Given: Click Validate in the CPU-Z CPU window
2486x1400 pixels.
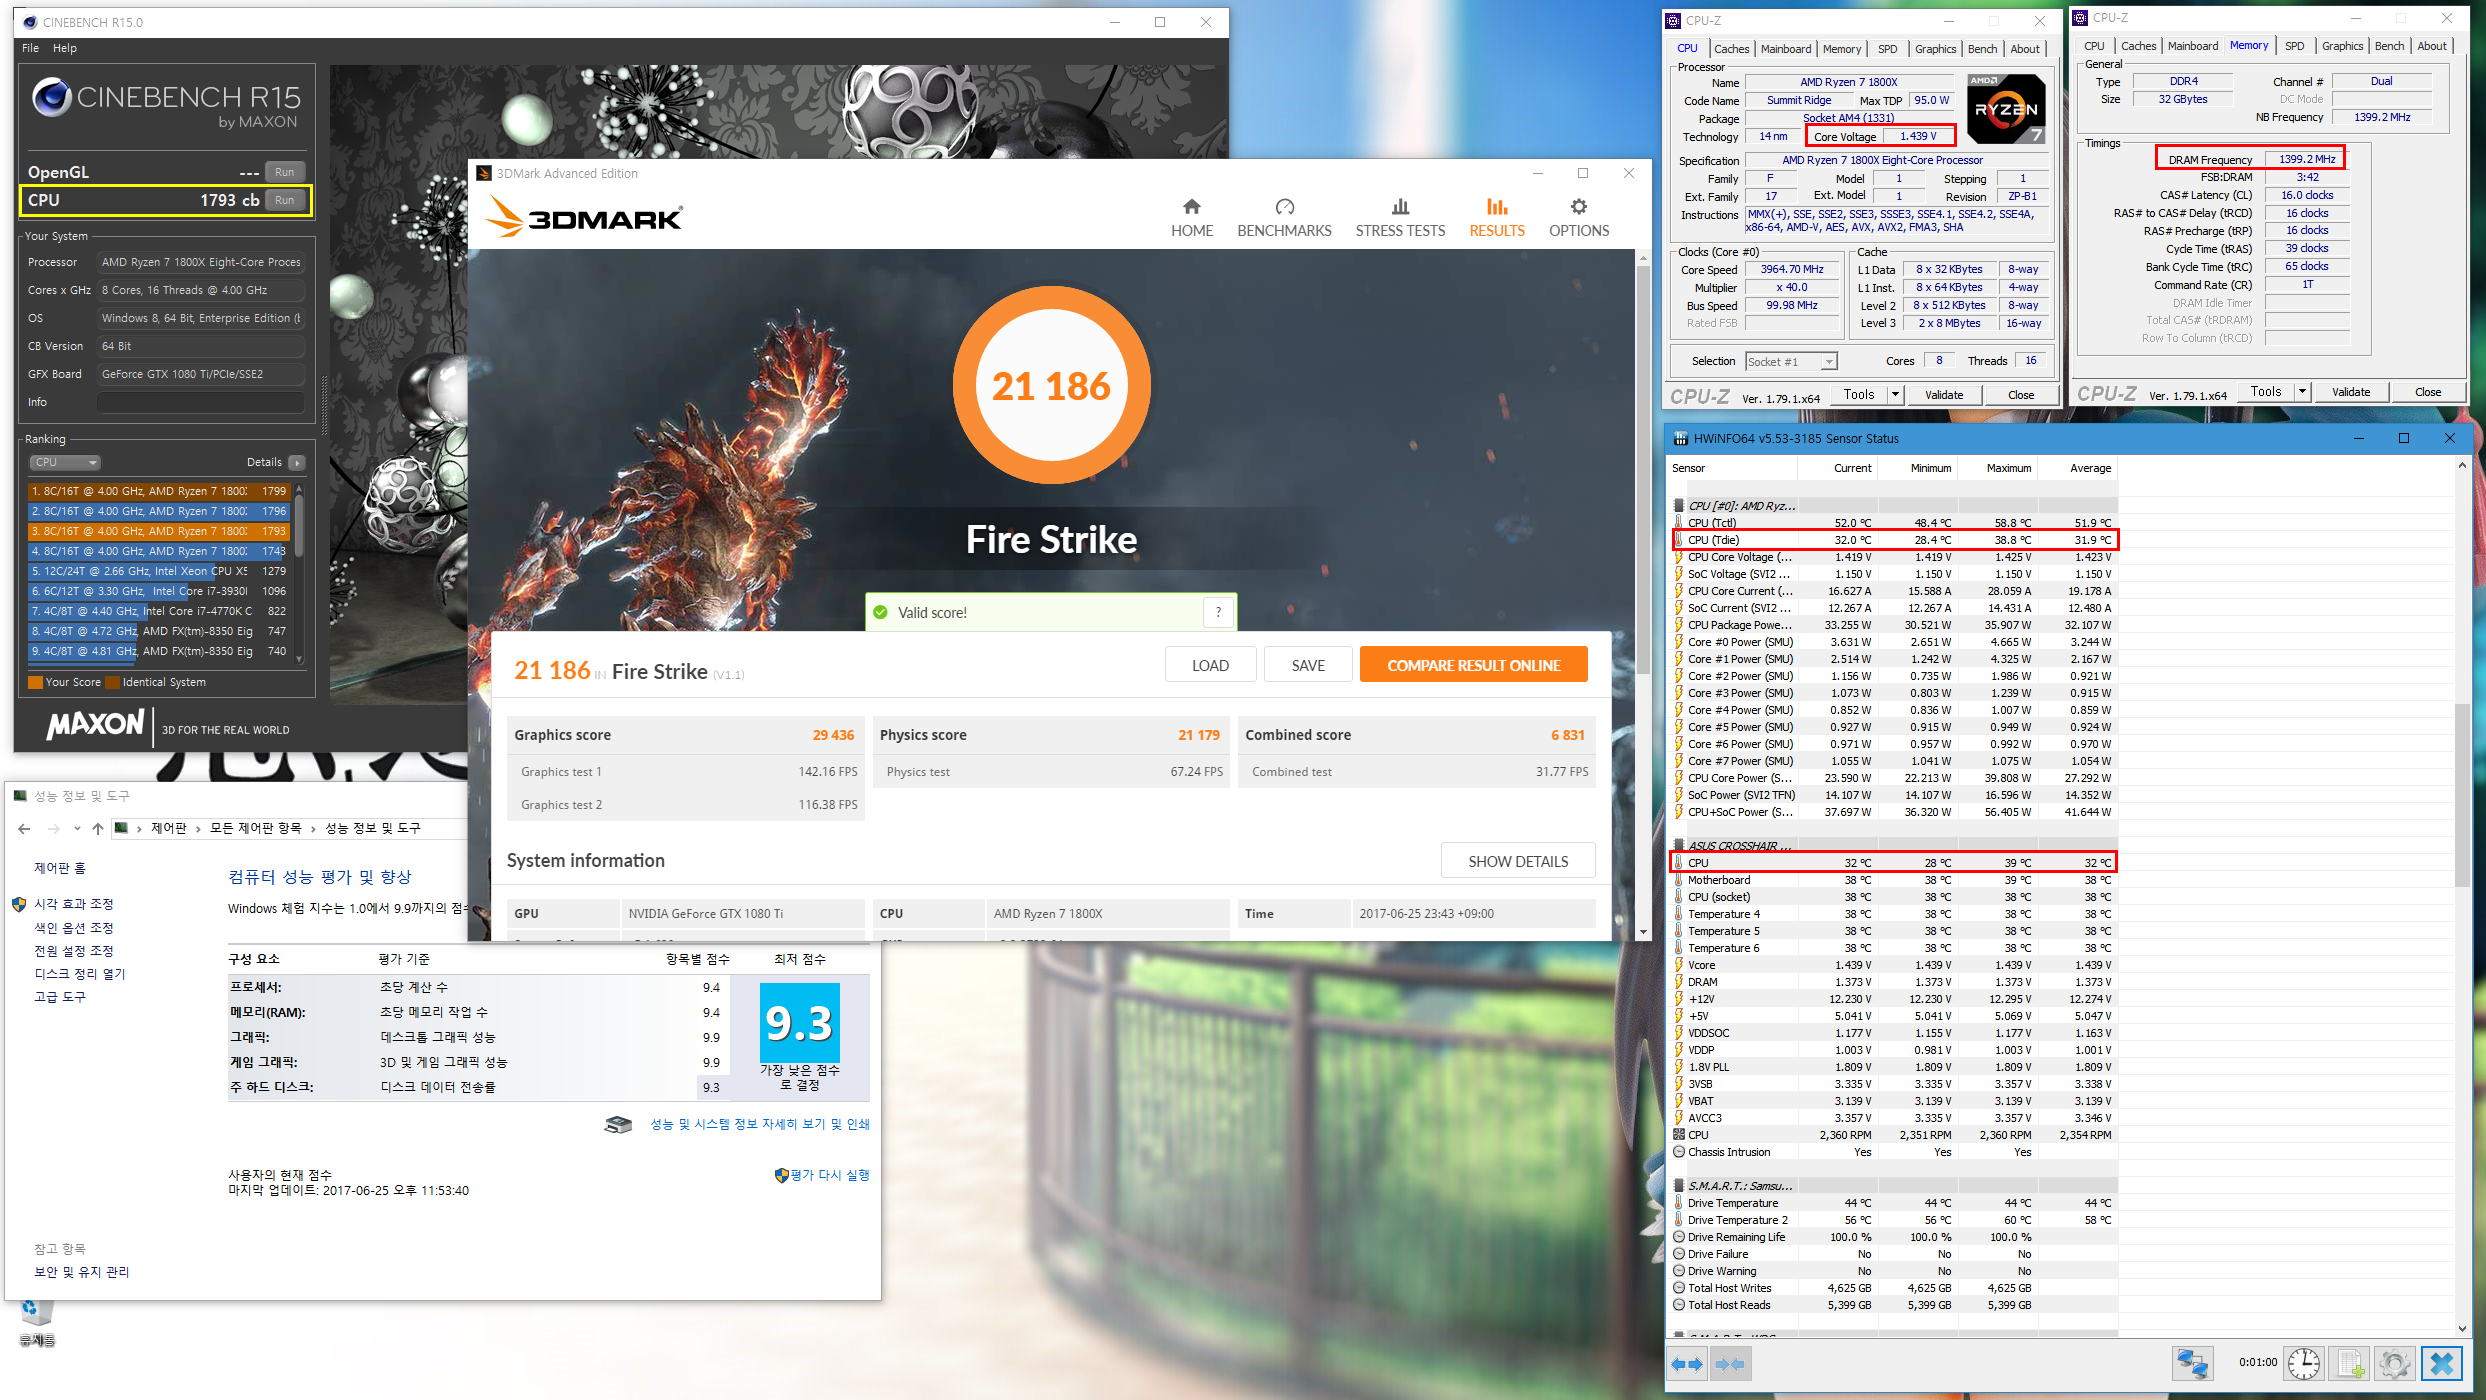Looking at the screenshot, I should tap(1943, 395).
